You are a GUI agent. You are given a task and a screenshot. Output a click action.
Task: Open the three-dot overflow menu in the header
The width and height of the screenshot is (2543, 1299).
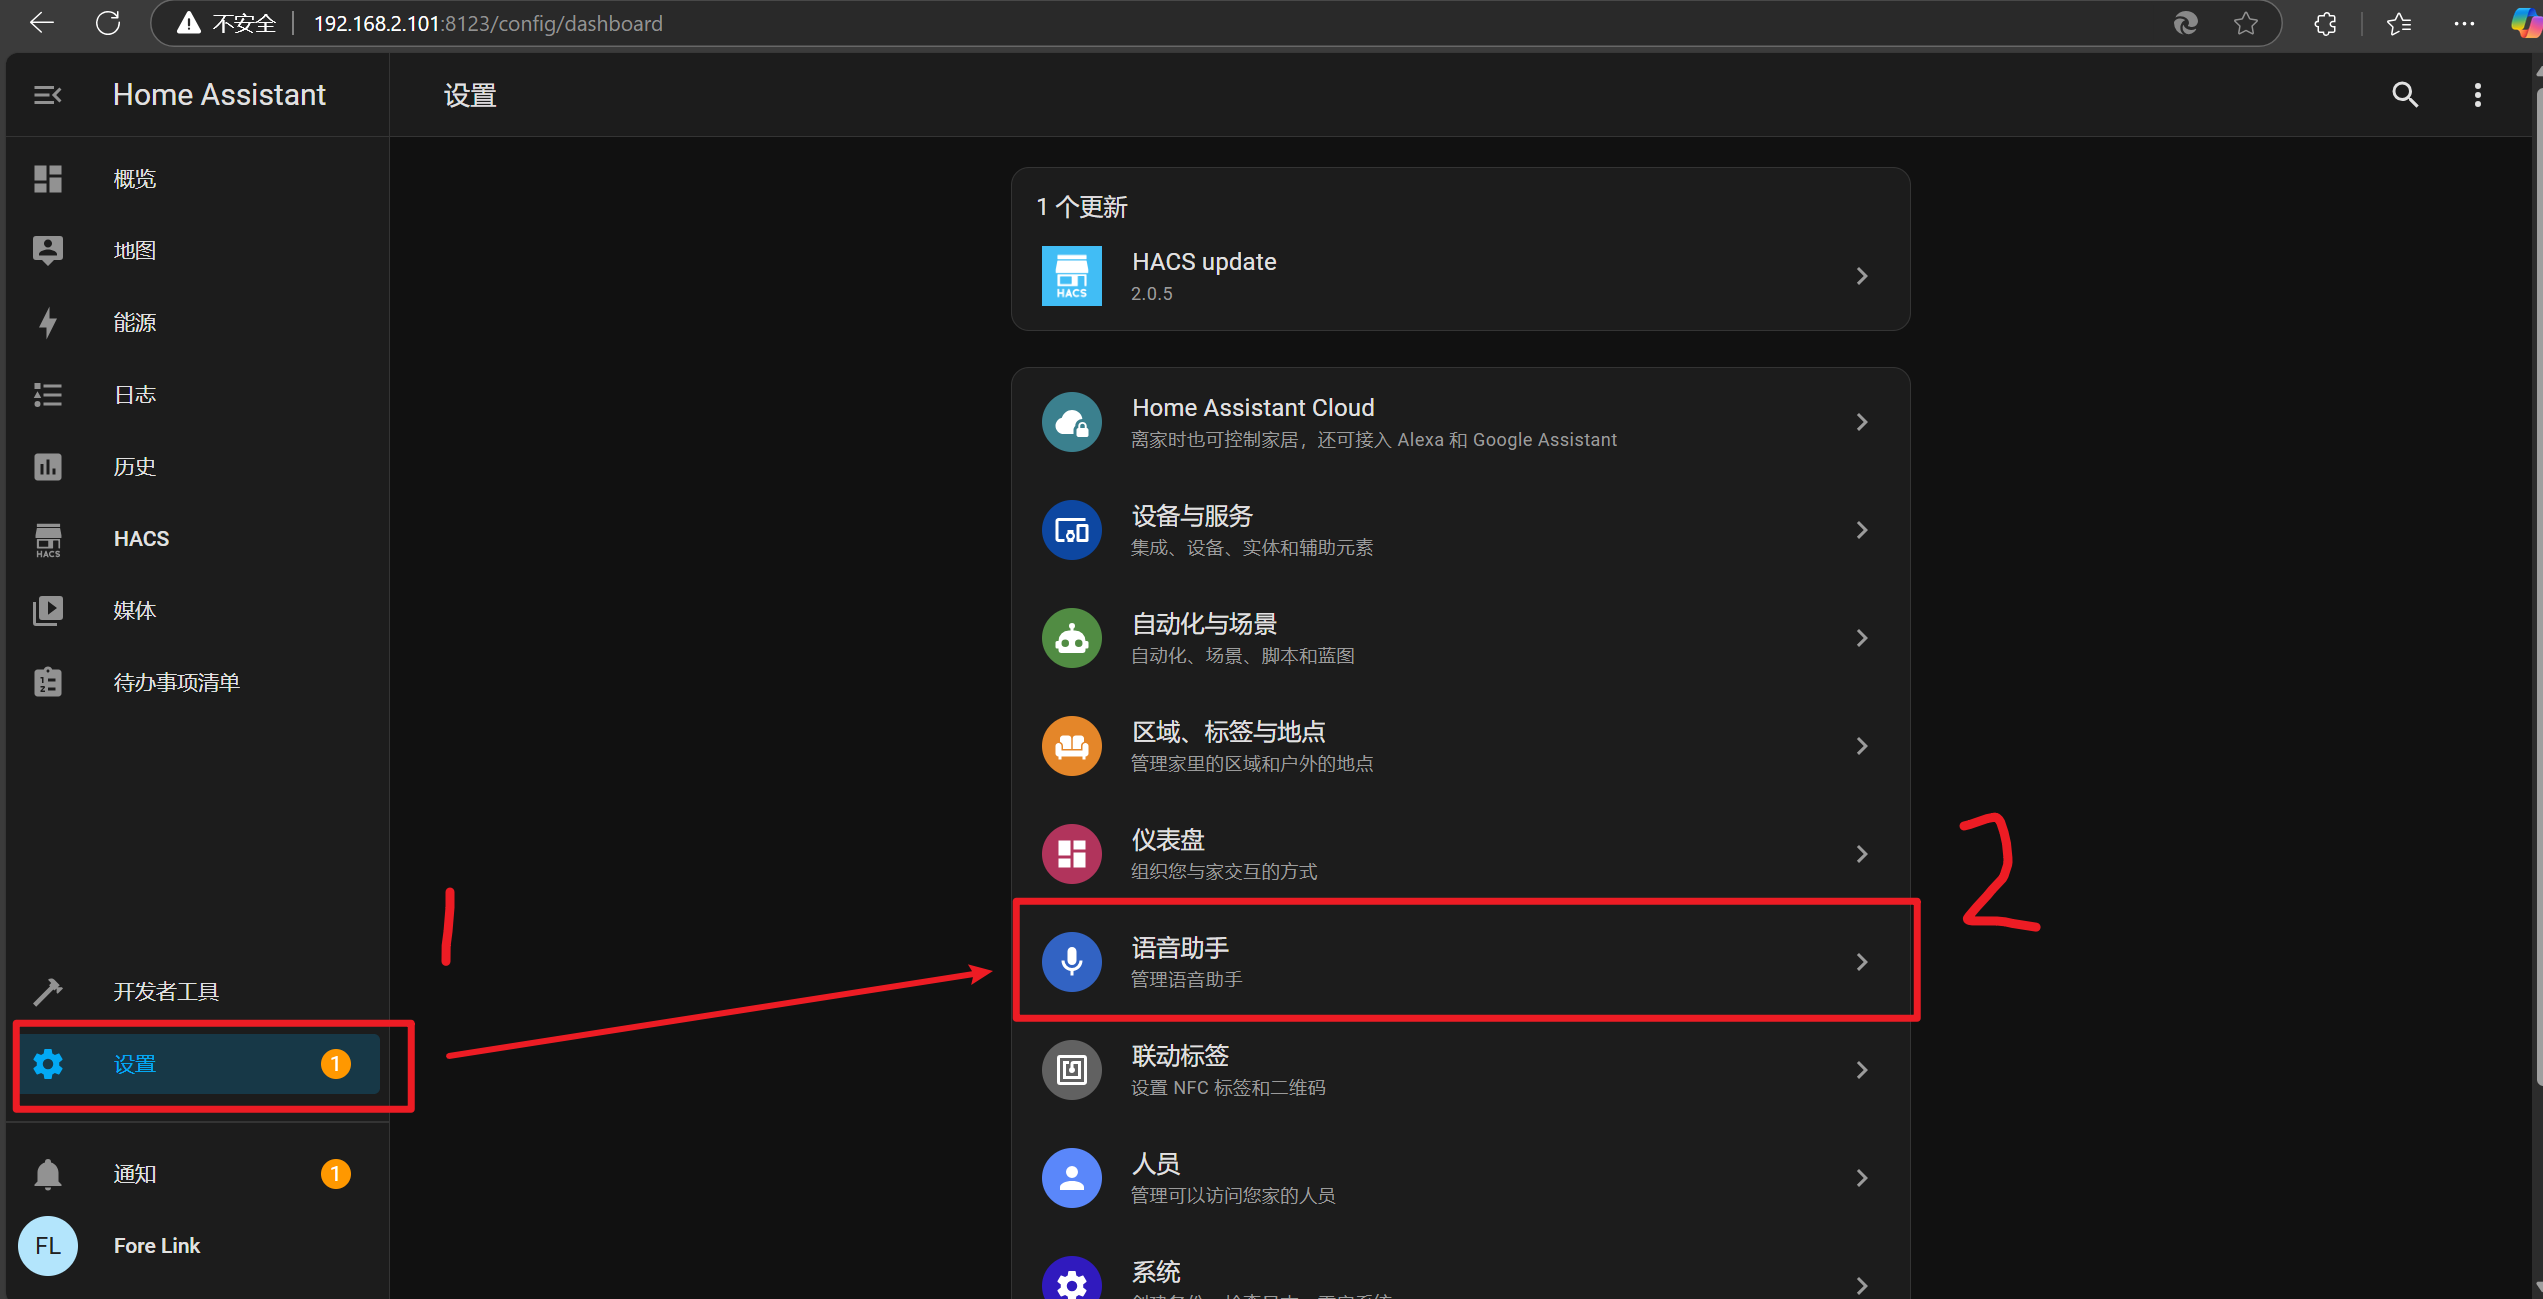pos(2477,95)
